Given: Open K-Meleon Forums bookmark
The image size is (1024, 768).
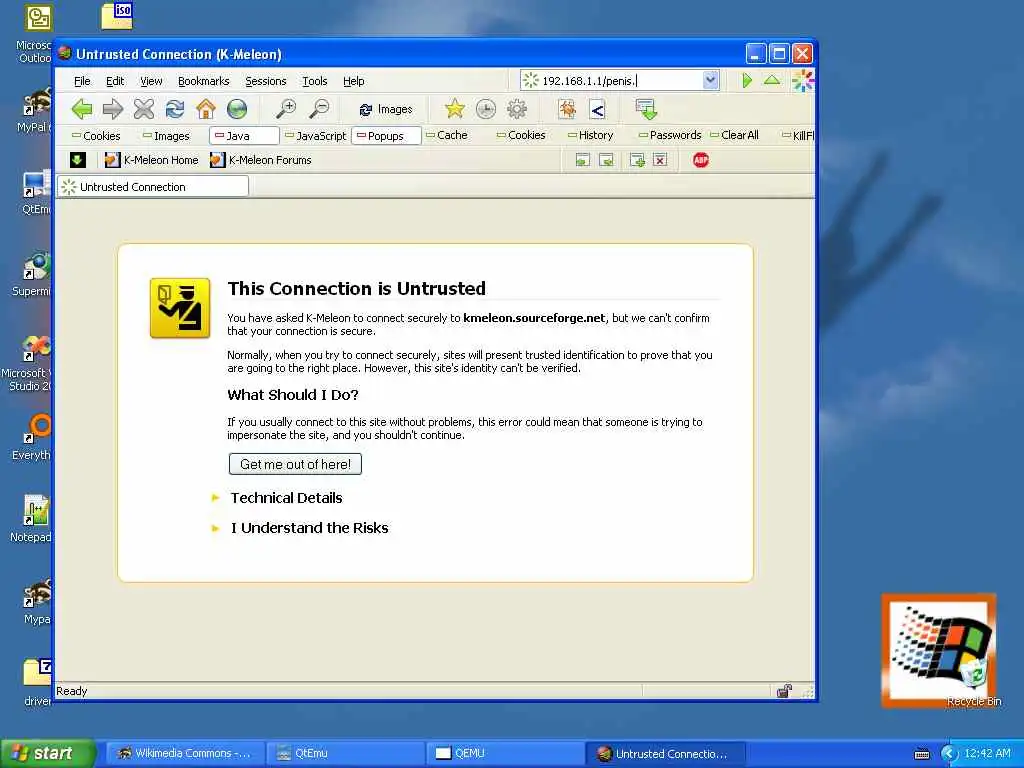Looking at the screenshot, I should [x=261, y=160].
